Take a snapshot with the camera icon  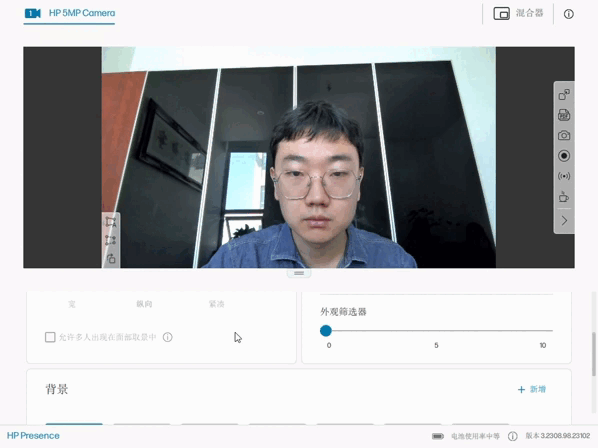click(564, 135)
